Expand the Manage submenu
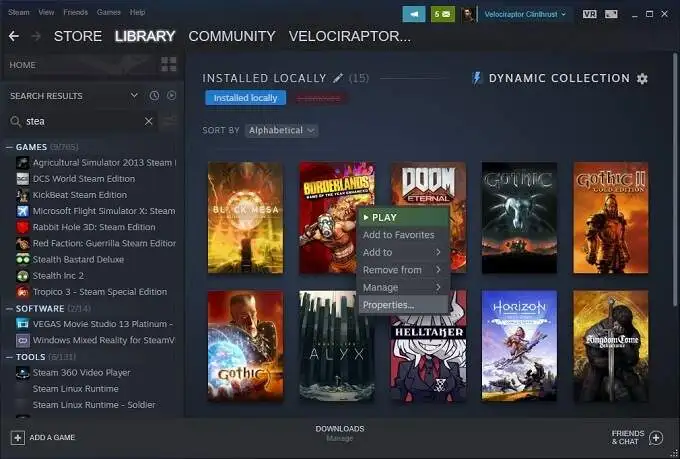This screenshot has width=680, height=459. click(403, 287)
